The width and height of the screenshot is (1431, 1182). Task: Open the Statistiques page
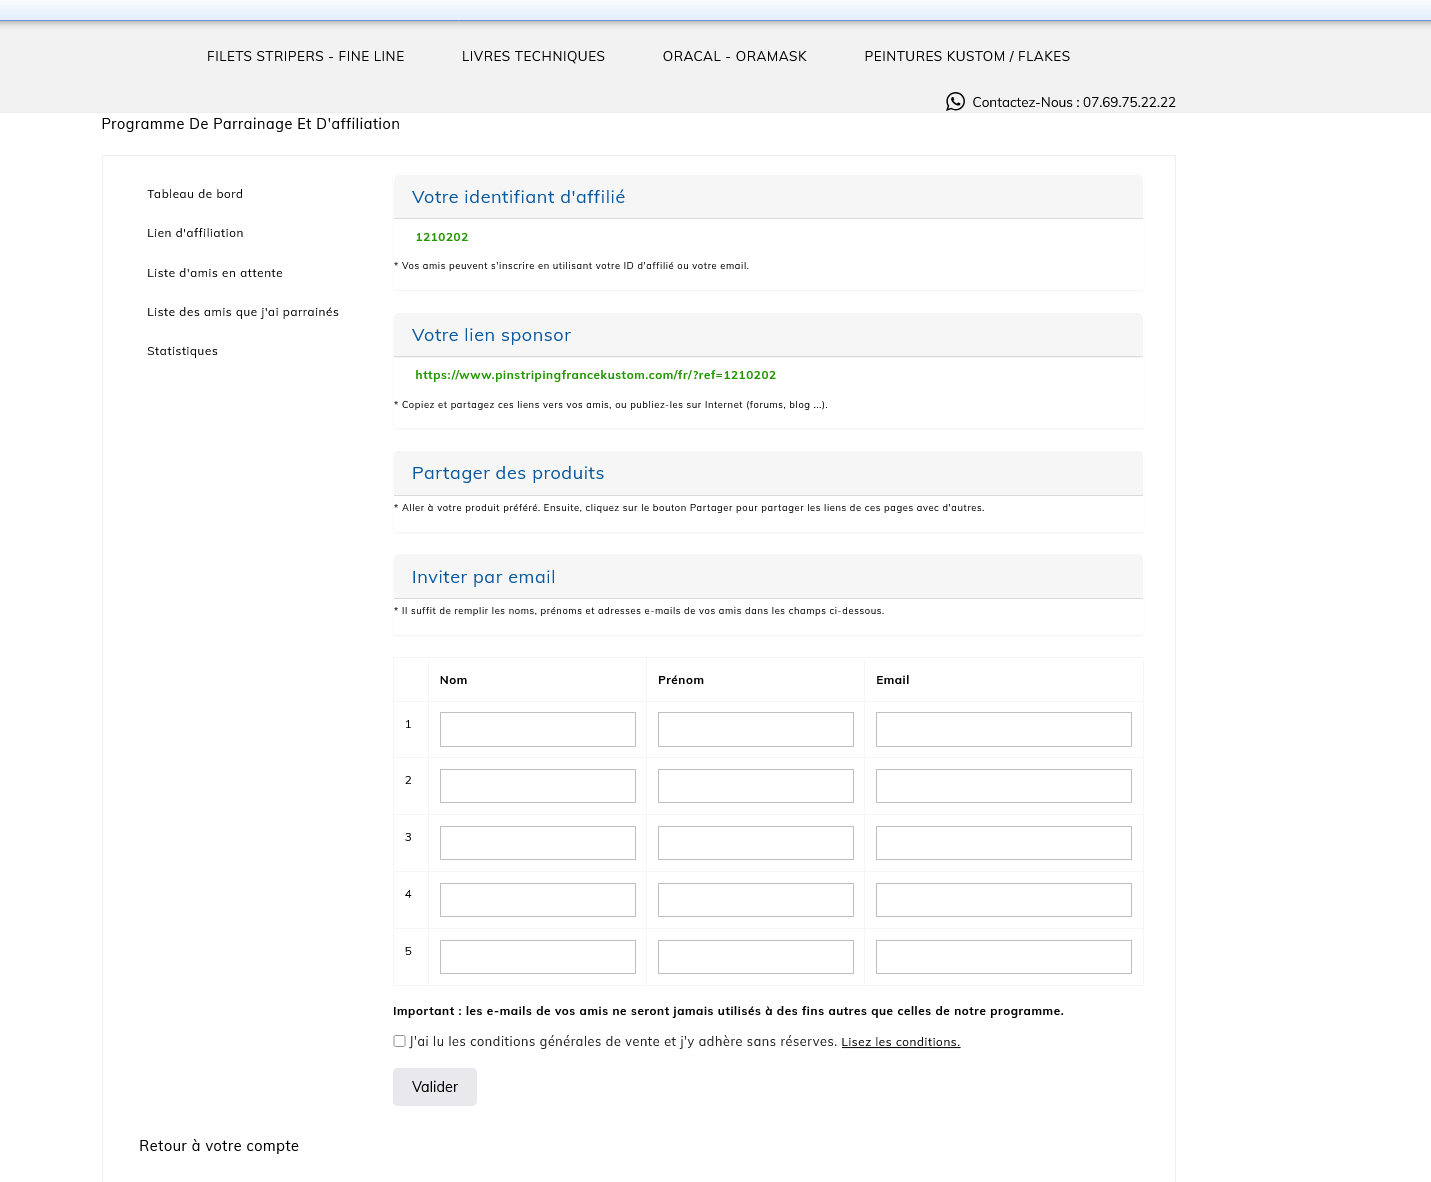(182, 351)
